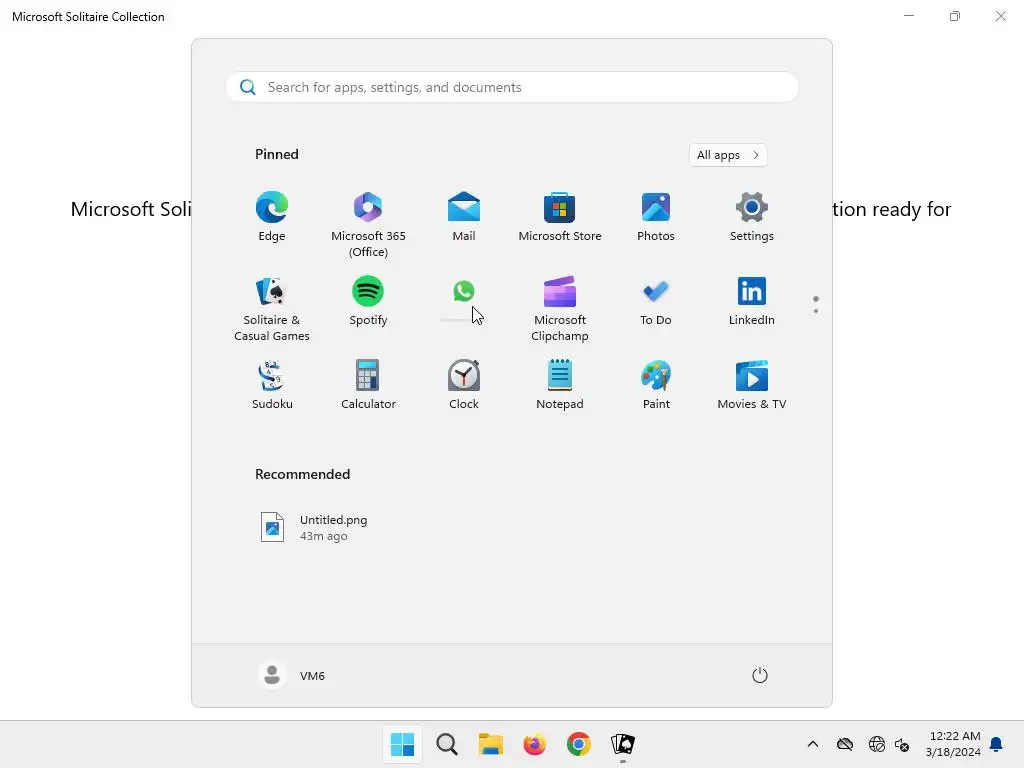This screenshot has width=1024, height=768.
Task: Open Settings from pinned apps
Action: [752, 218]
